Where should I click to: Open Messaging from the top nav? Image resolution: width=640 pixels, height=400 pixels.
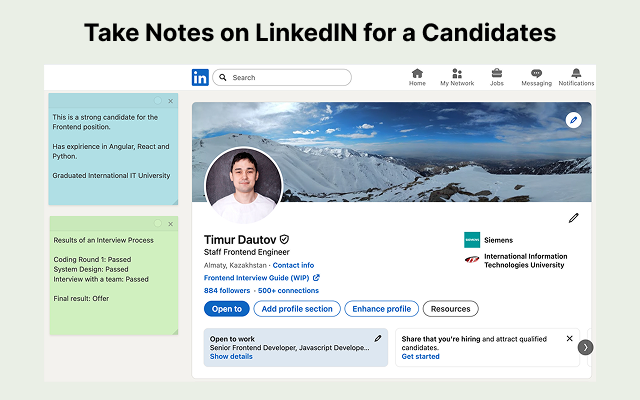536,78
